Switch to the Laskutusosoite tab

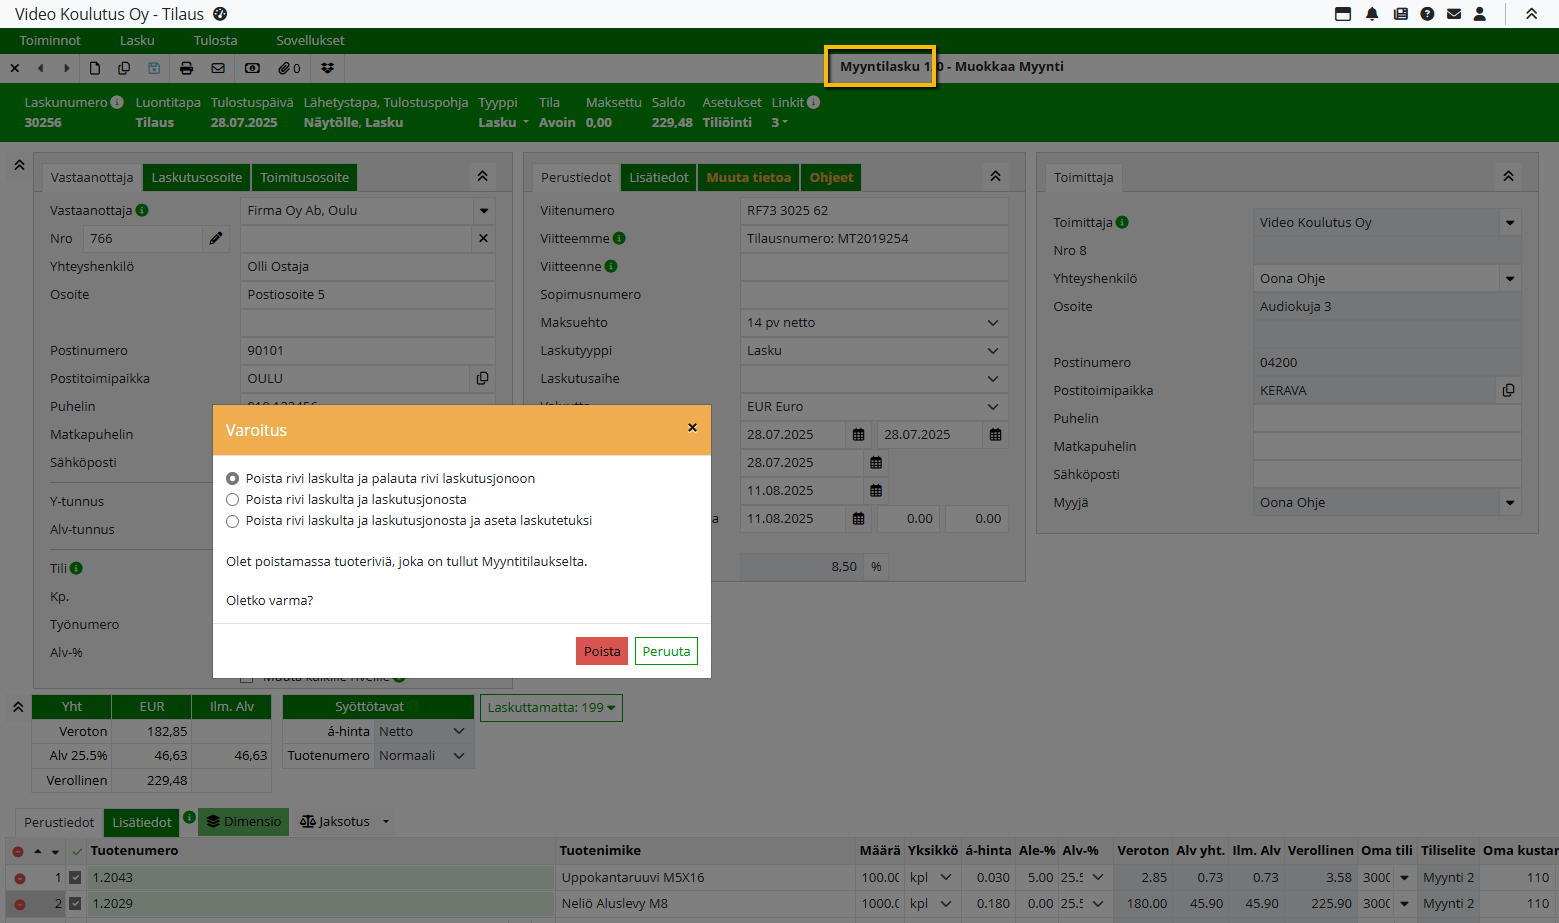coord(196,178)
